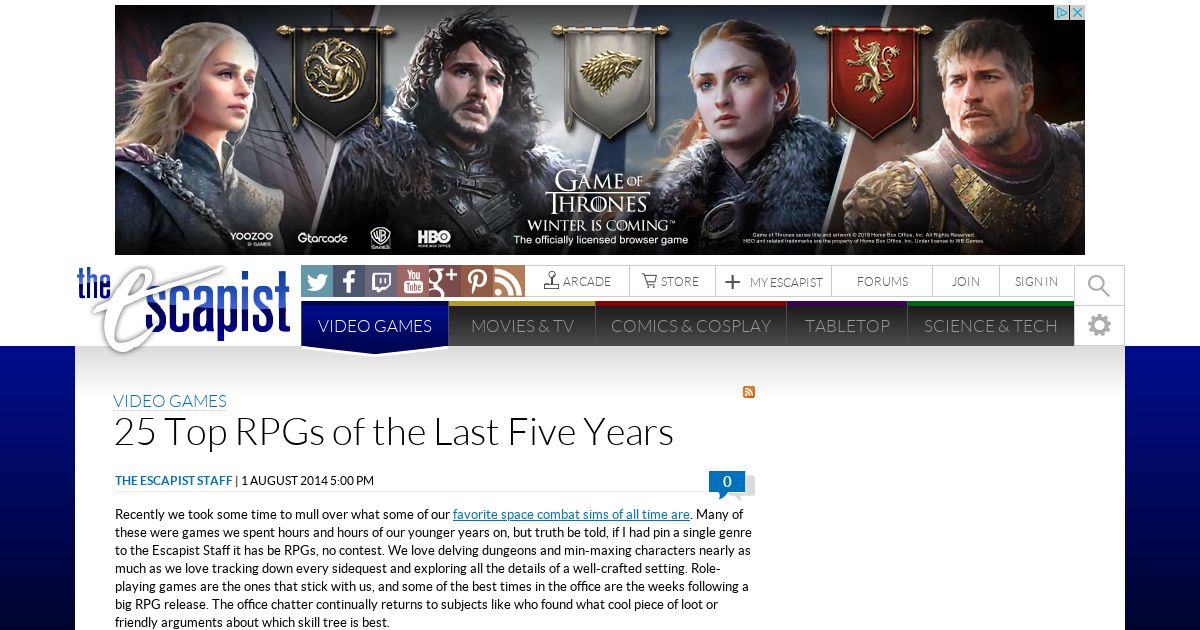Viewport: 1200px width, 630px height.
Task: Click Sign In
Action: pos(1036,281)
